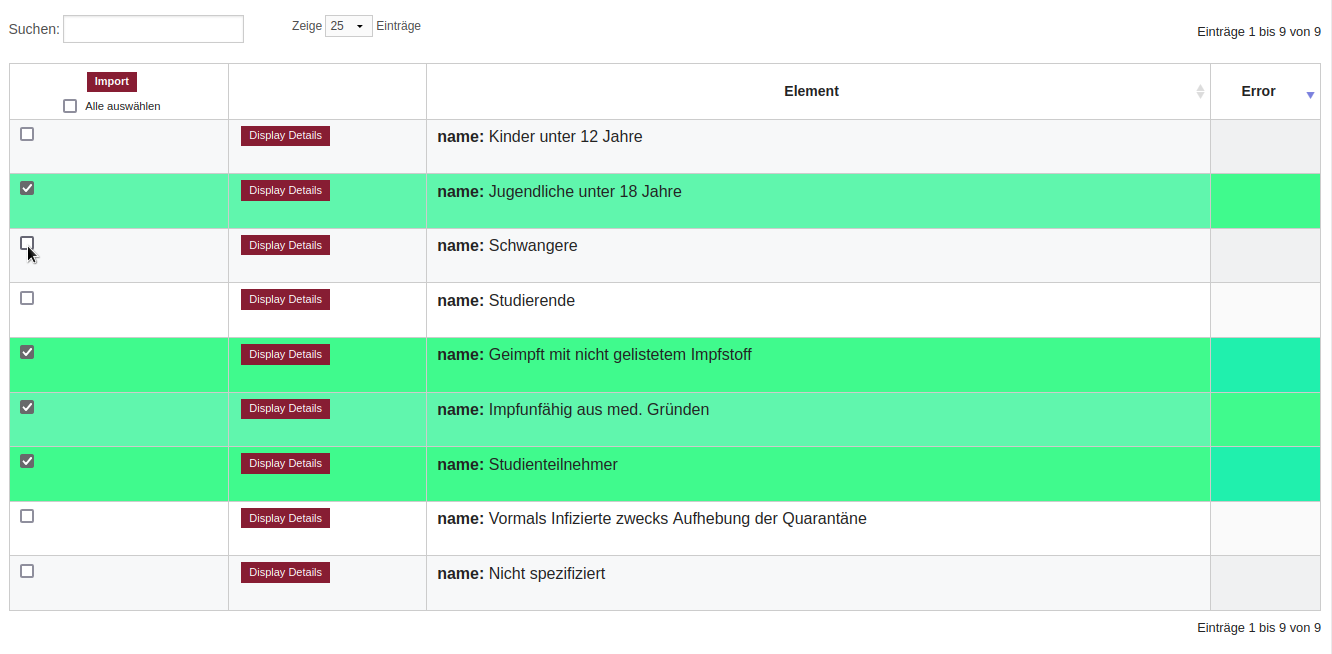Open the Zeige entries count dropdown

click(349, 26)
